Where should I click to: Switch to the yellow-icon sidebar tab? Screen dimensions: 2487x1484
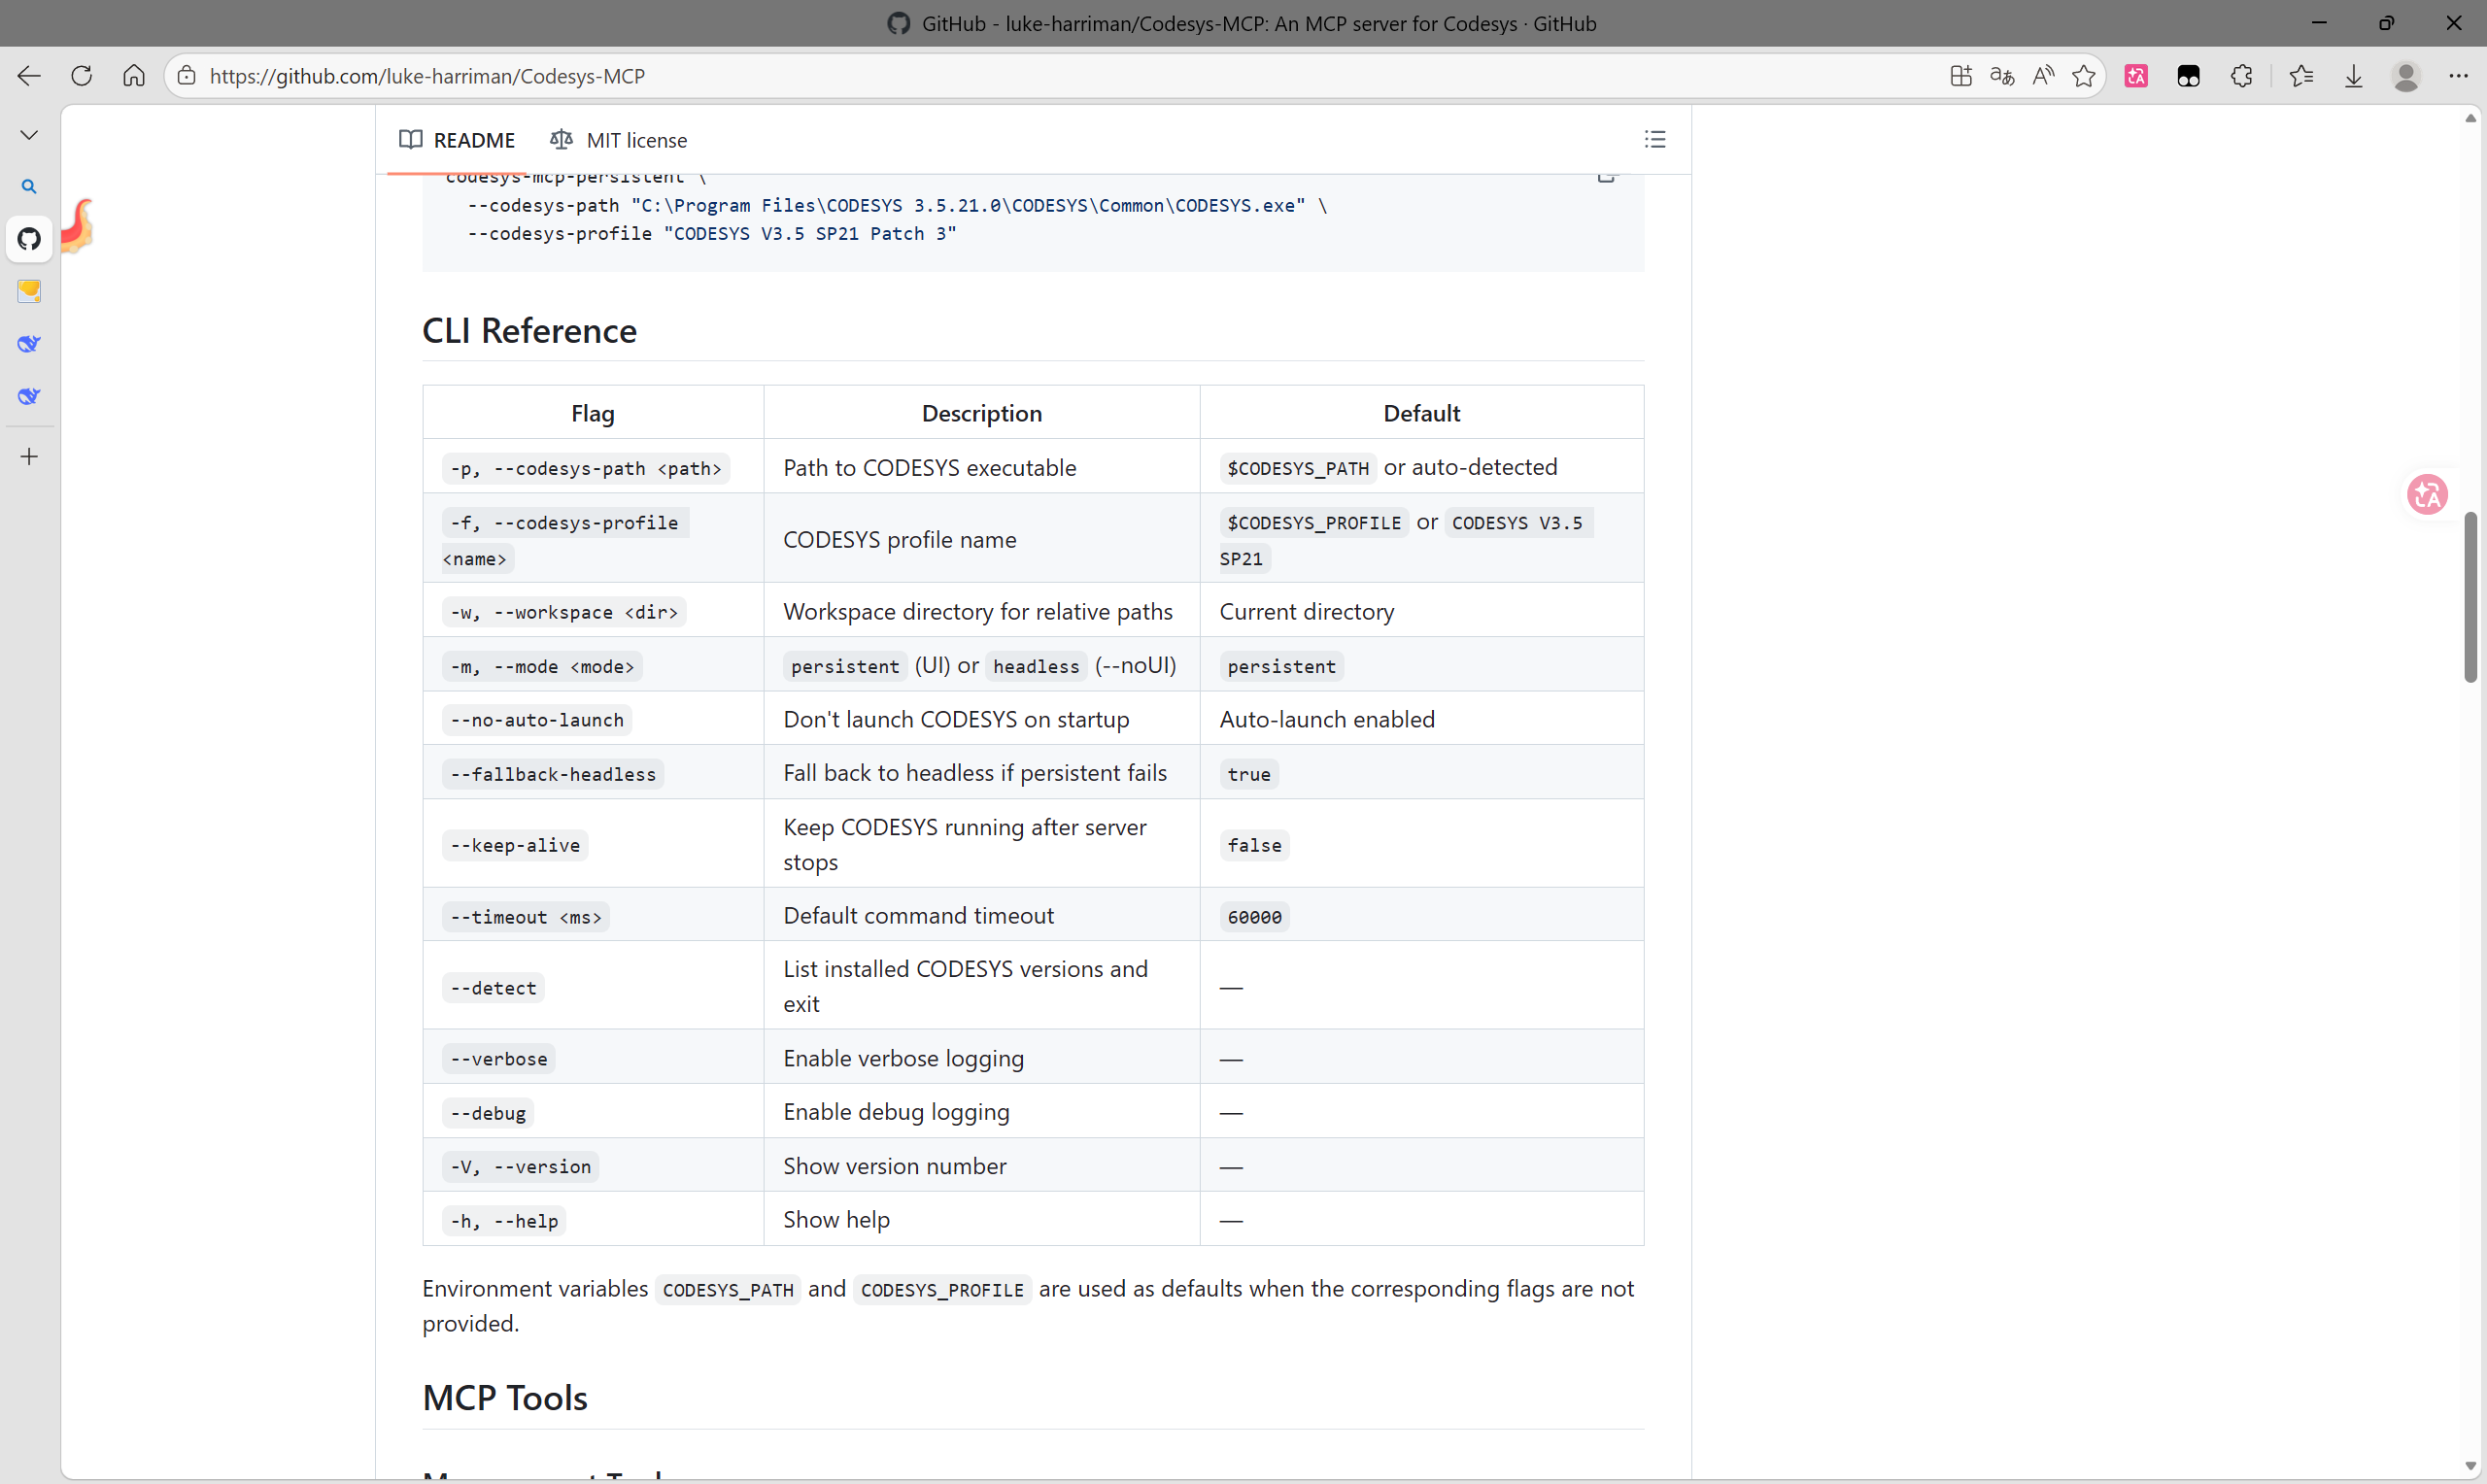[x=29, y=291]
